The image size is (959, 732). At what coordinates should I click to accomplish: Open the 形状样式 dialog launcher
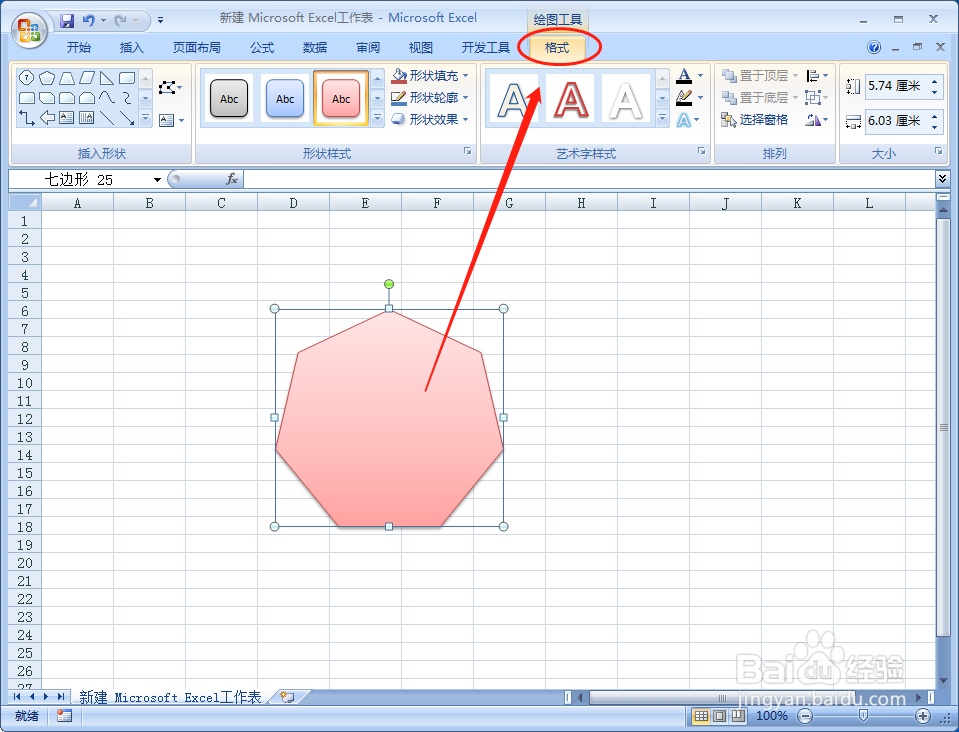(x=467, y=151)
